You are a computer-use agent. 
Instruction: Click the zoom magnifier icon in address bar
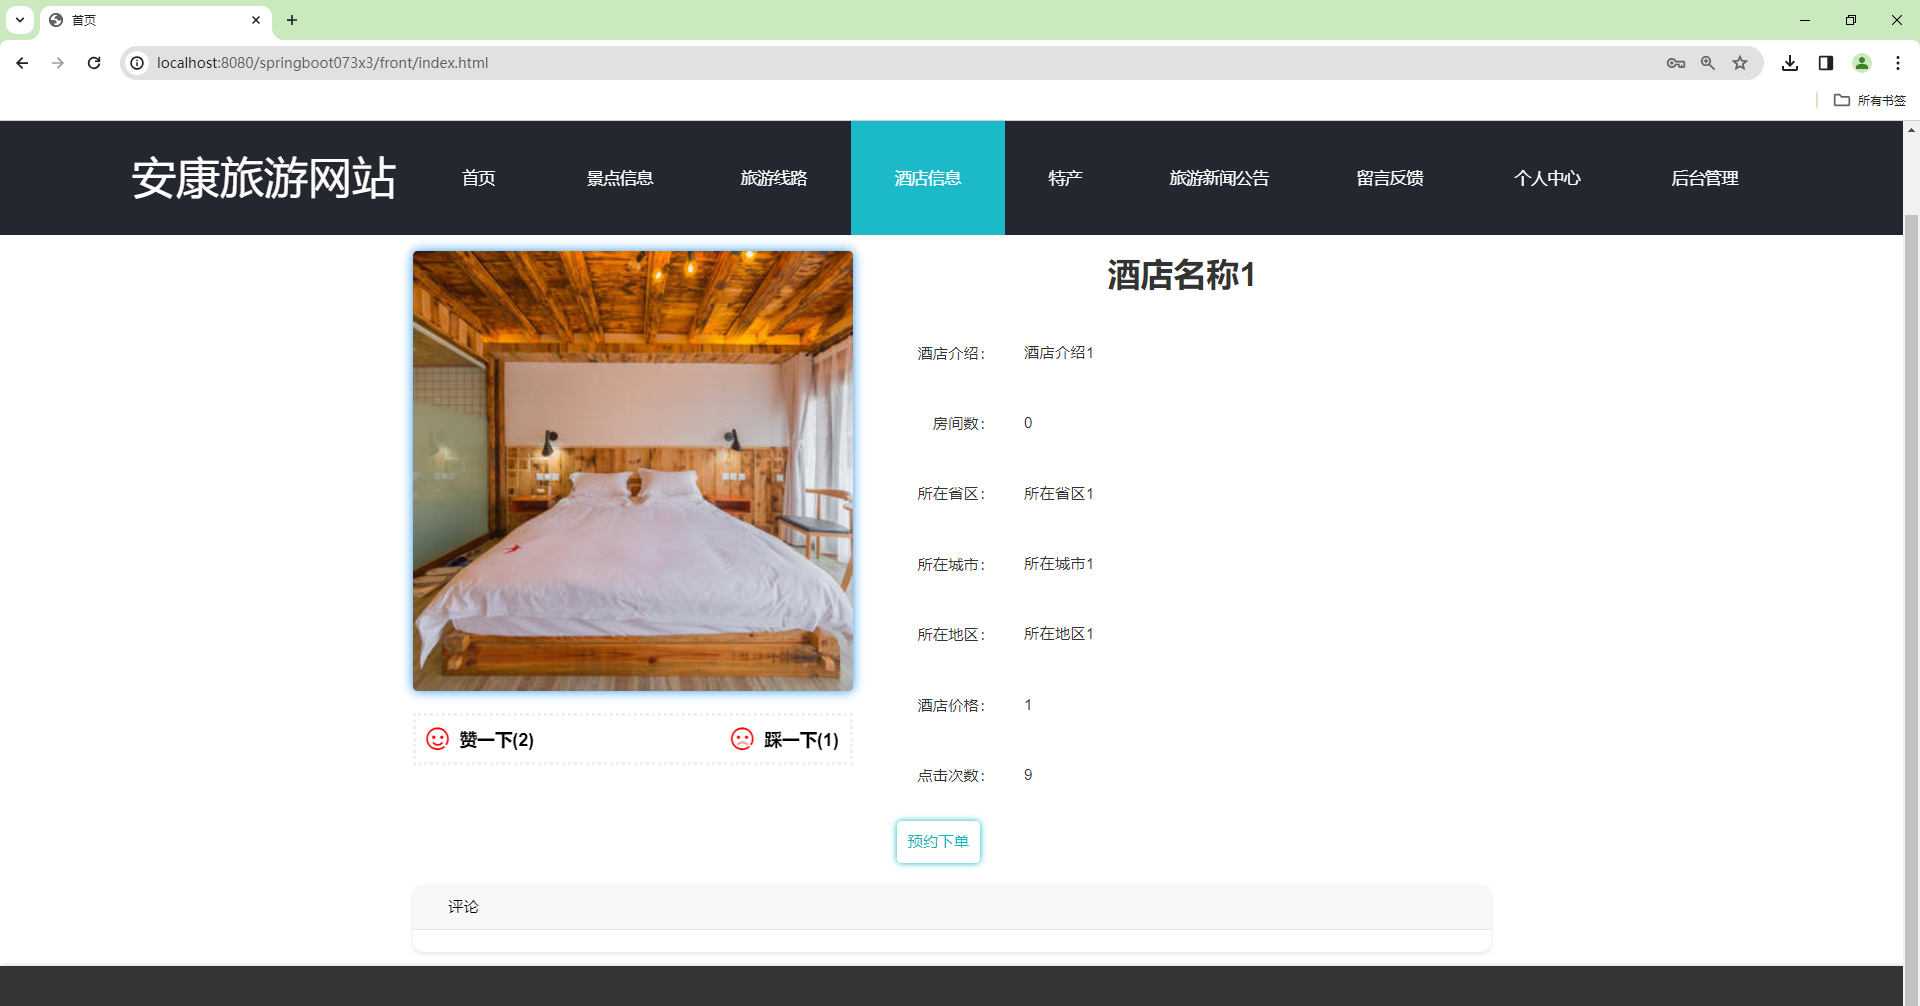(1708, 63)
